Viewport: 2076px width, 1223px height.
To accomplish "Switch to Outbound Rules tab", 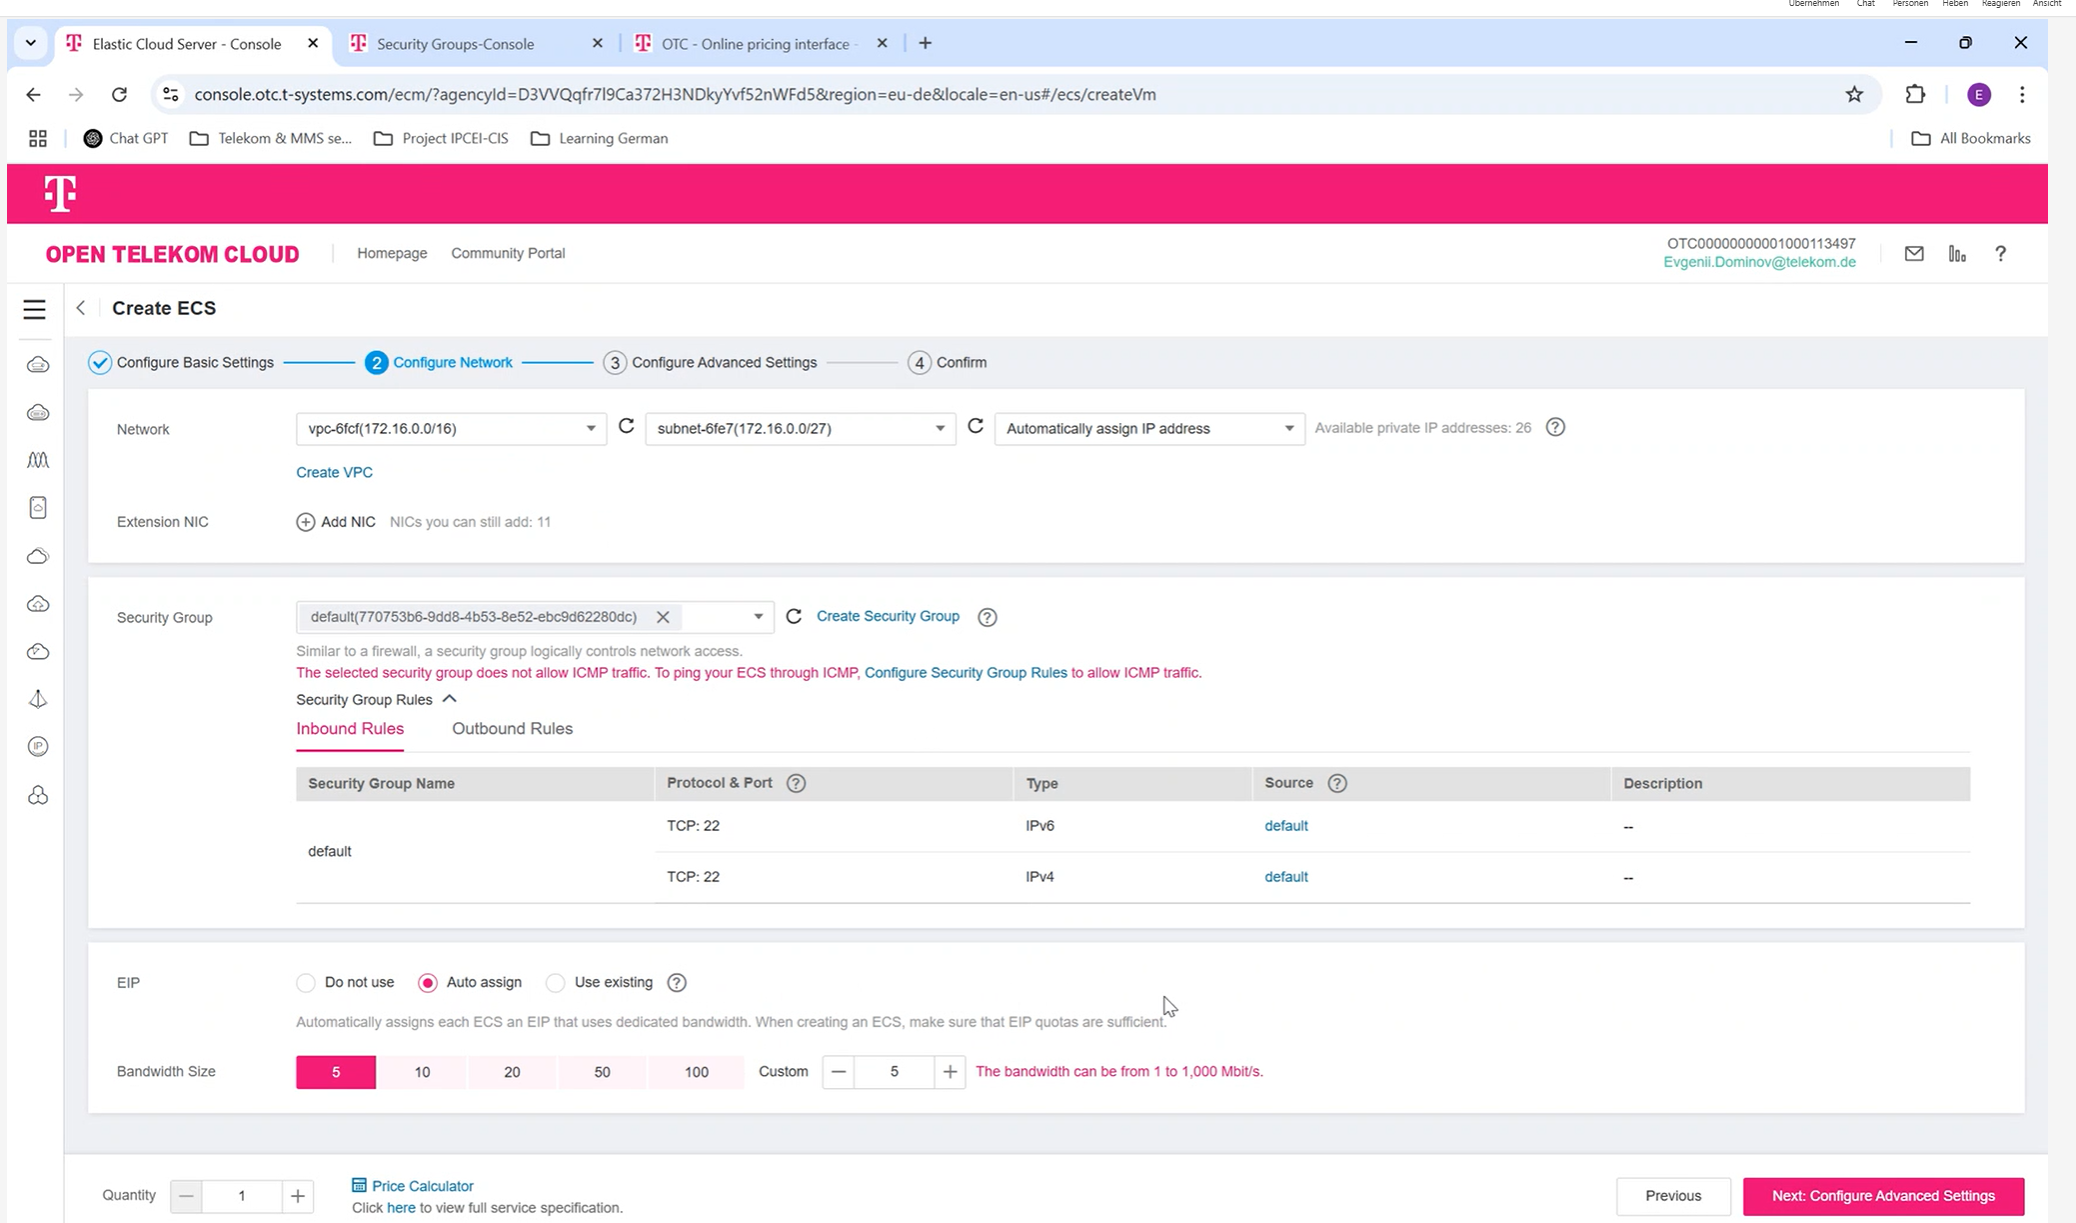I will click(512, 729).
